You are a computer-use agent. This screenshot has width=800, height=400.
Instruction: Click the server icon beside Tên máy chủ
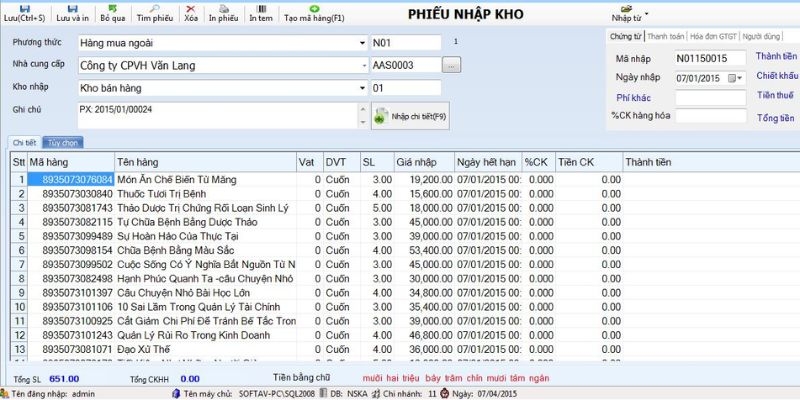[x=176, y=394]
